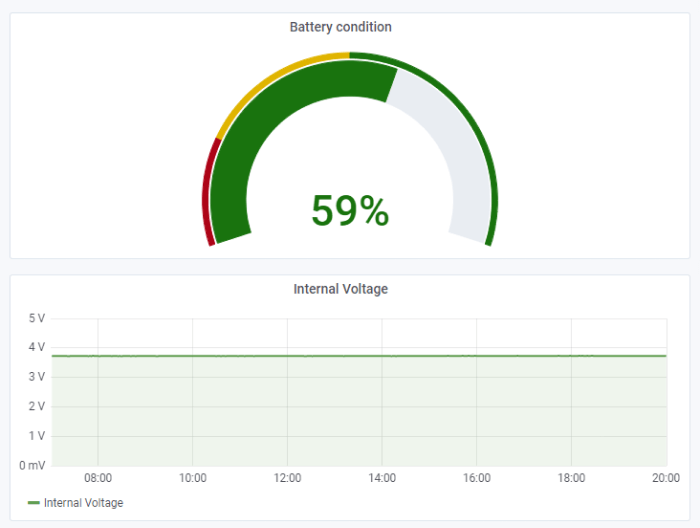This screenshot has width=700, height=528.
Task: Click the 14:00 time axis label
Action: (x=382, y=478)
